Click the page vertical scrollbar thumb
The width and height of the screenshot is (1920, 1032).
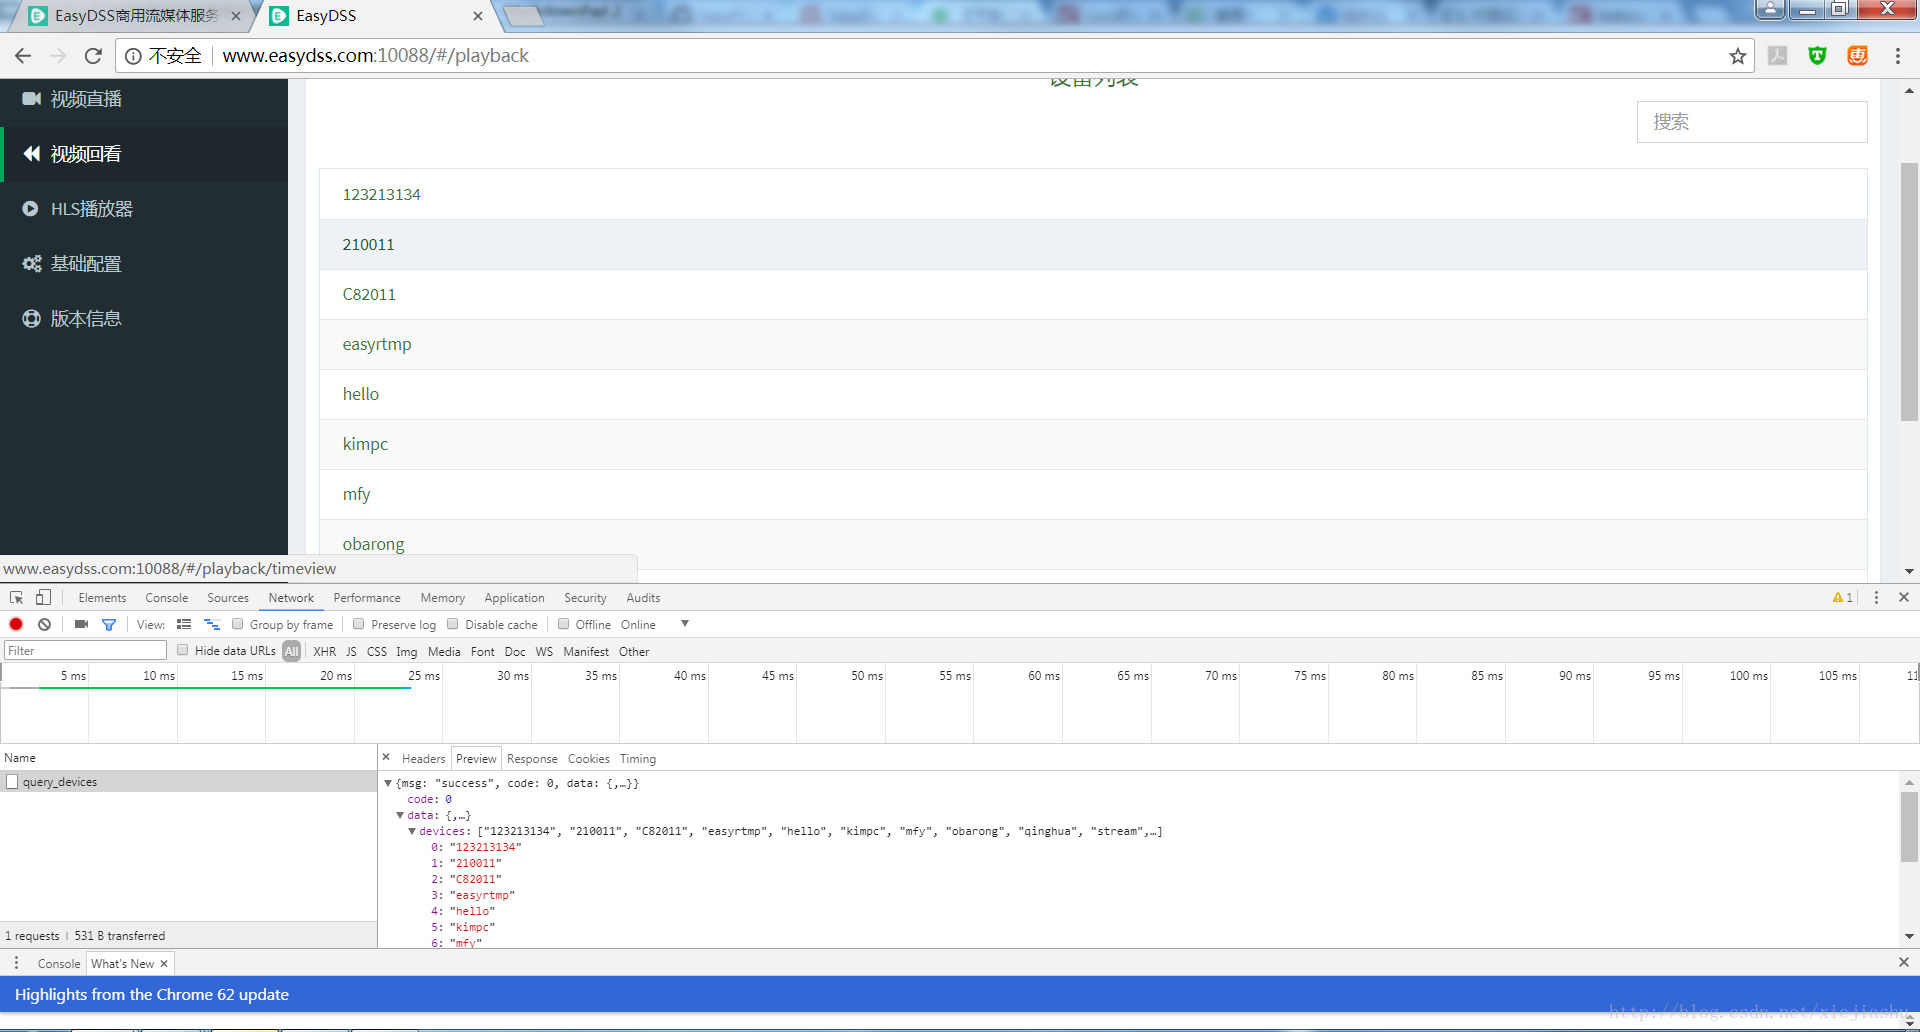point(1909,290)
